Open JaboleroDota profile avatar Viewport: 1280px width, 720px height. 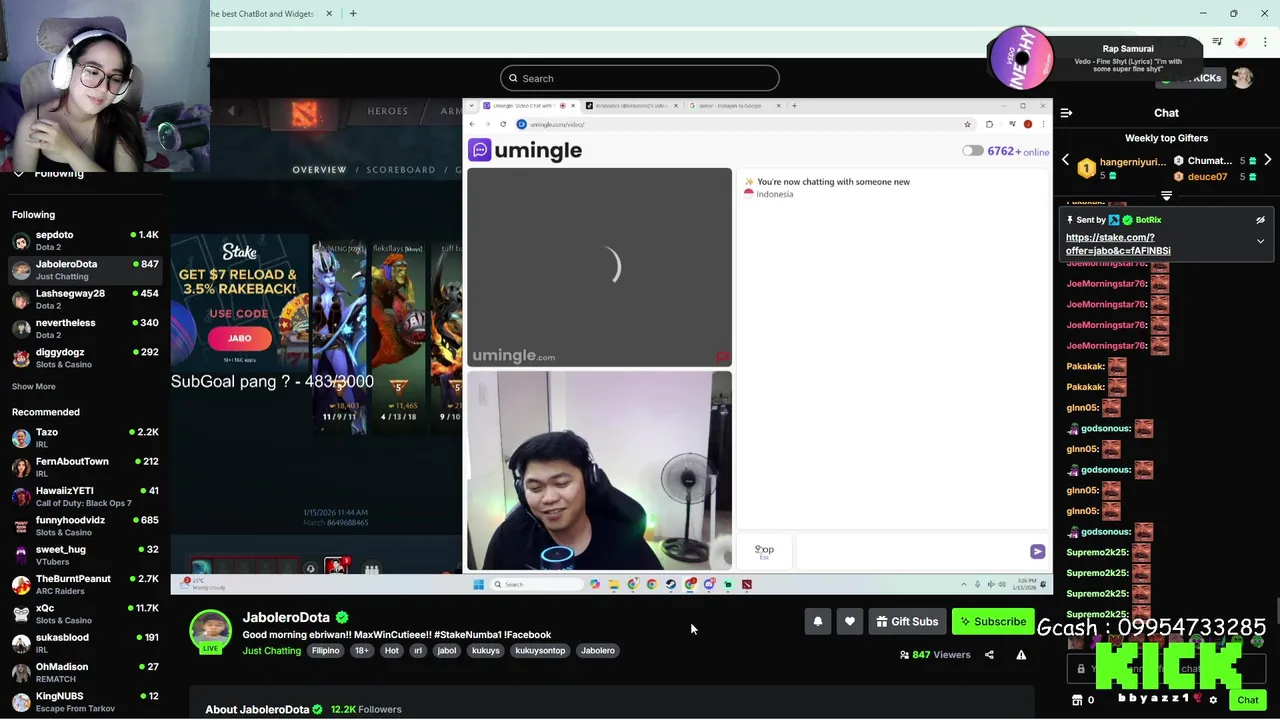[x=210, y=631]
